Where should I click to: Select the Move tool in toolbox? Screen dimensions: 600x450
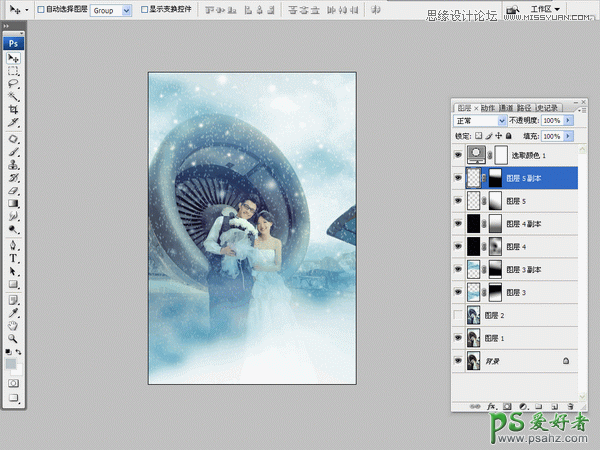[14, 59]
